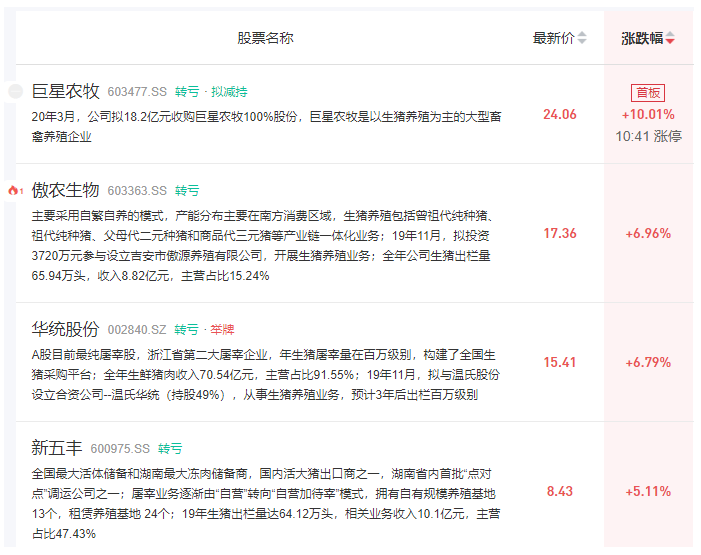The height and width of the screenshot is (555, 701).
Task: Click the +5.11% change value
Action: (648, 491)
